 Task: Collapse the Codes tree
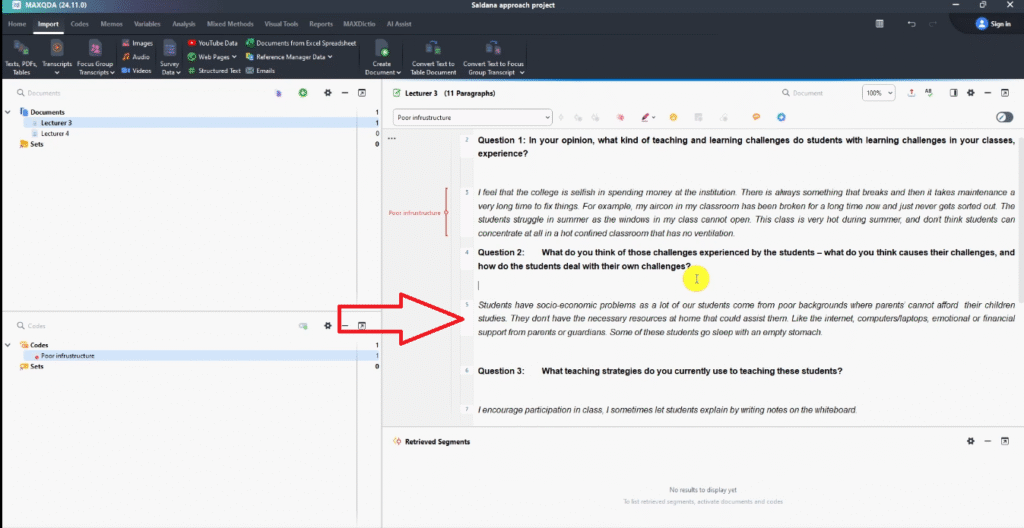point(9,345)
